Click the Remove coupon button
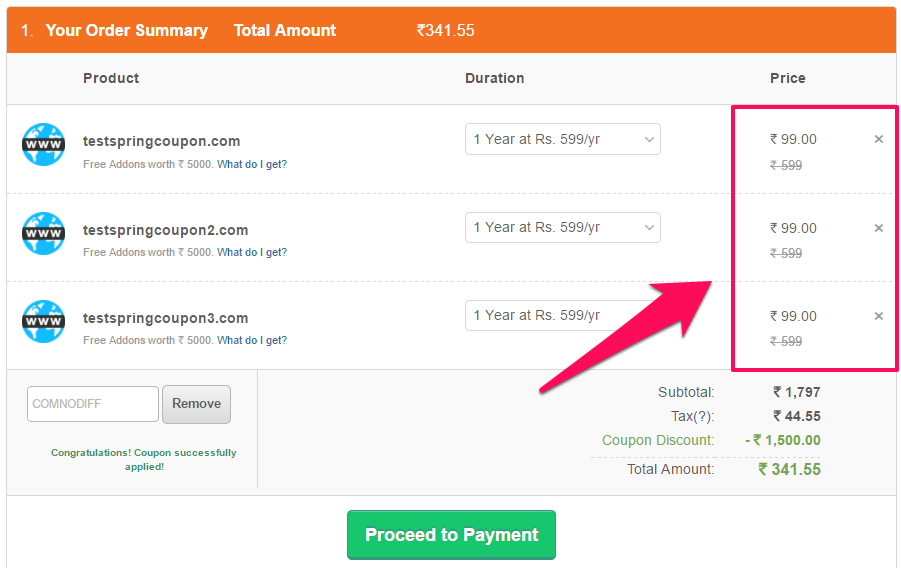The image size is (901, 568). click(197, 404)
